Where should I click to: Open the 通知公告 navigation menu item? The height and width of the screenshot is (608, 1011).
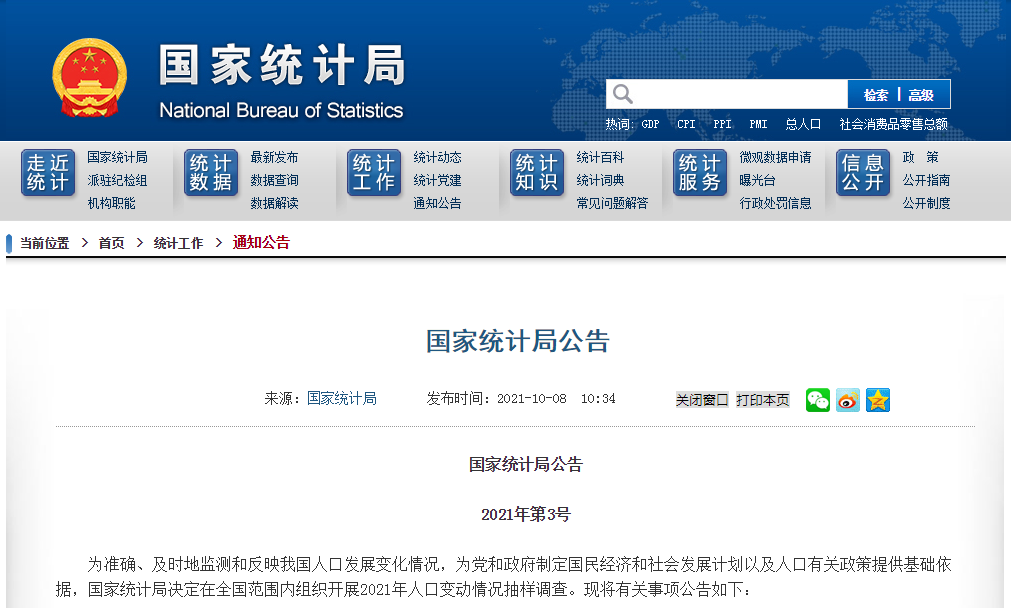pos(437,203)
